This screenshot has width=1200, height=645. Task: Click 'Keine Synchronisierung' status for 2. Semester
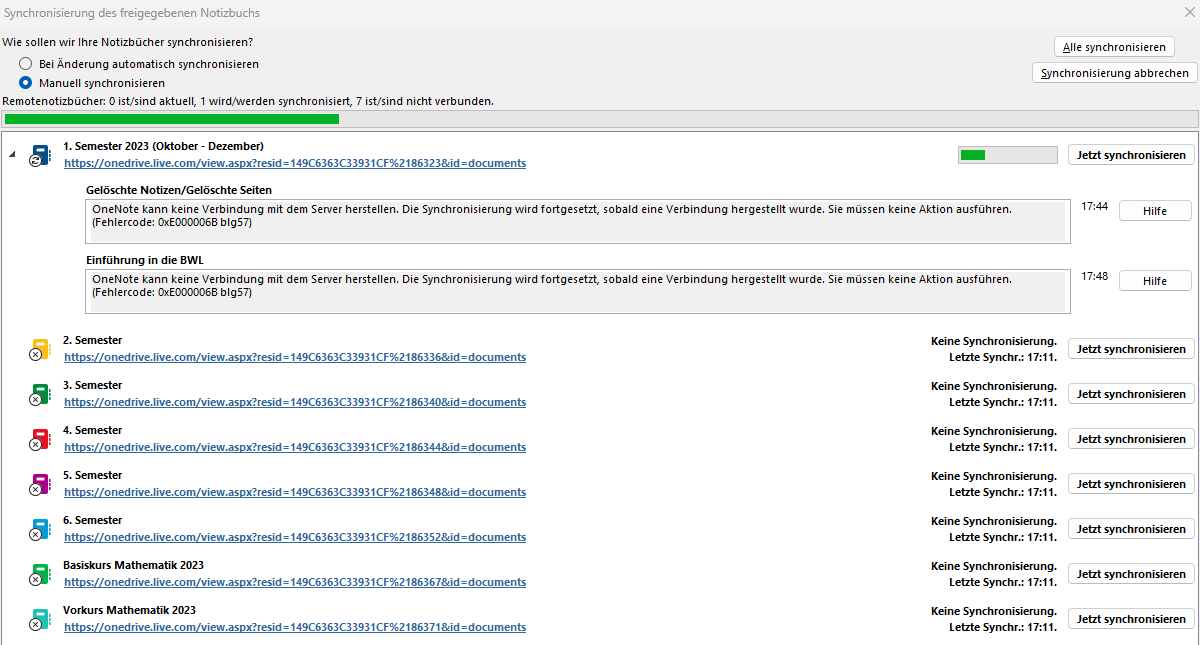pos(994,341)
